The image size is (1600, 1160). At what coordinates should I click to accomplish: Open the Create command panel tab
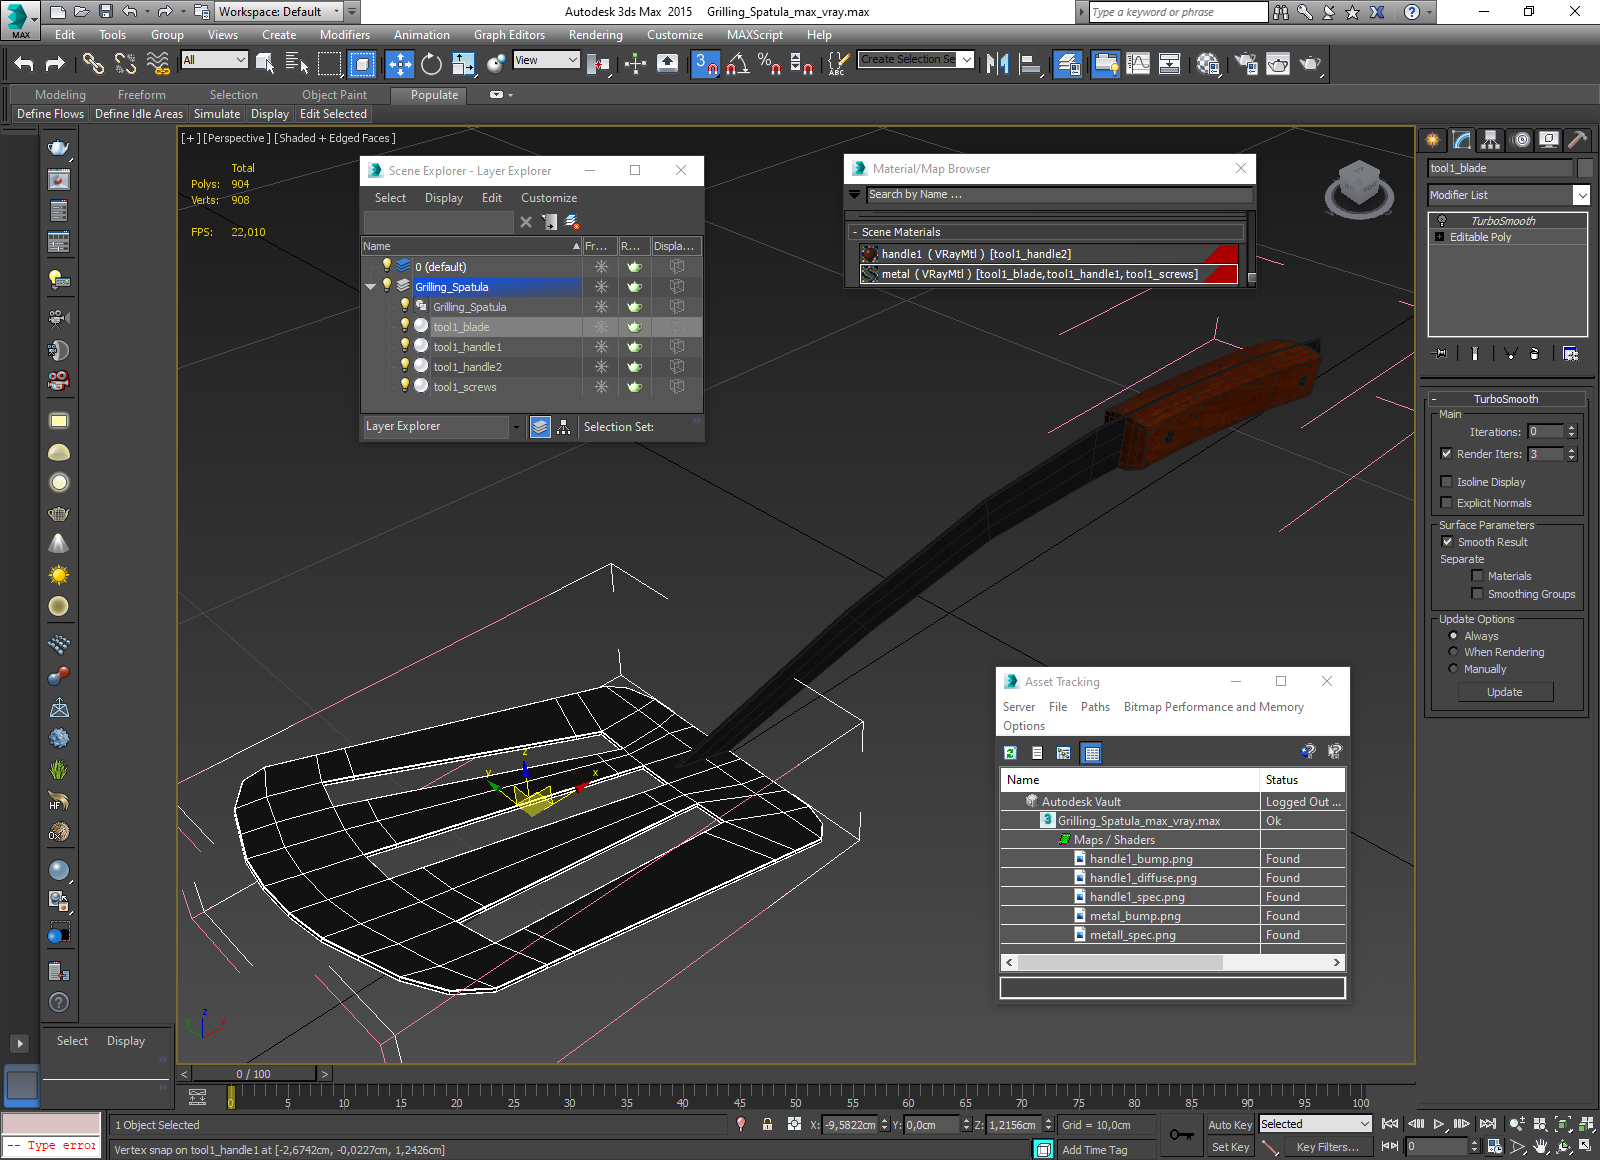(1433, 140)
